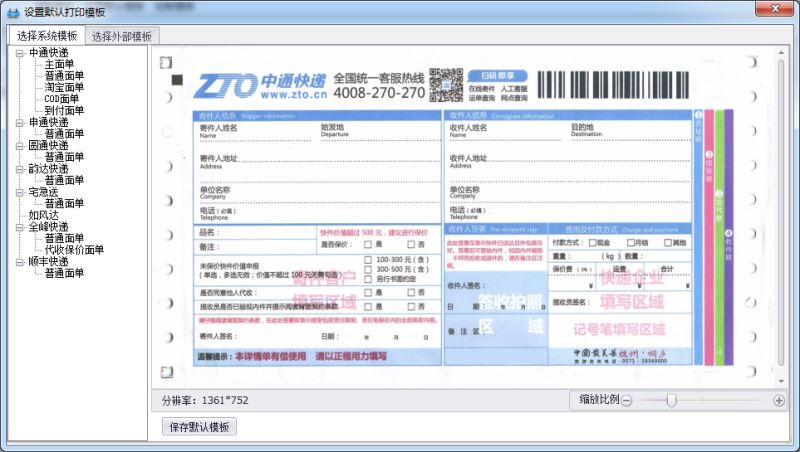Collapse the 申通快递 tree node
This screenshot has width=800, height=452.
[19, 122]
